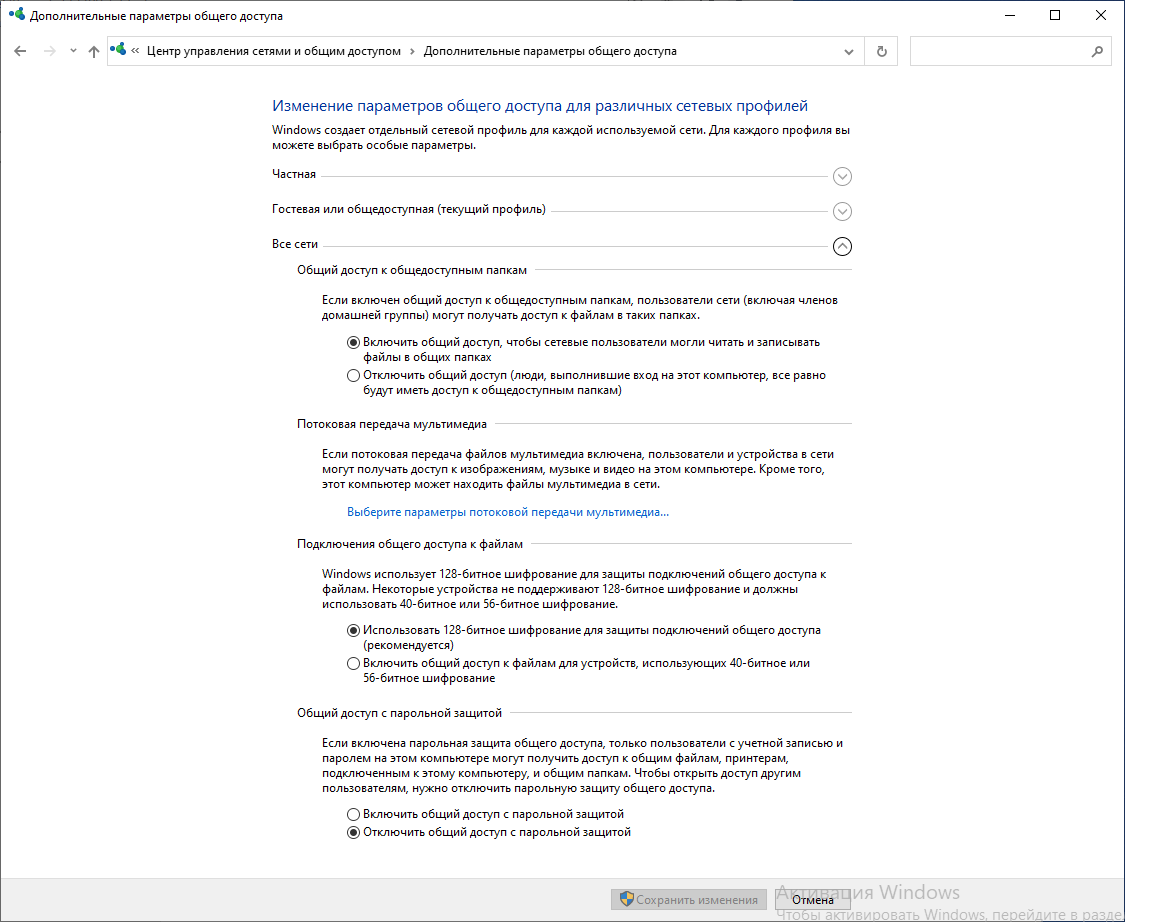Image resolution: width=1152 pixels, height=922 pixels.
Task: Maximize the sharing settings window
Action: tap(1055, 15)
